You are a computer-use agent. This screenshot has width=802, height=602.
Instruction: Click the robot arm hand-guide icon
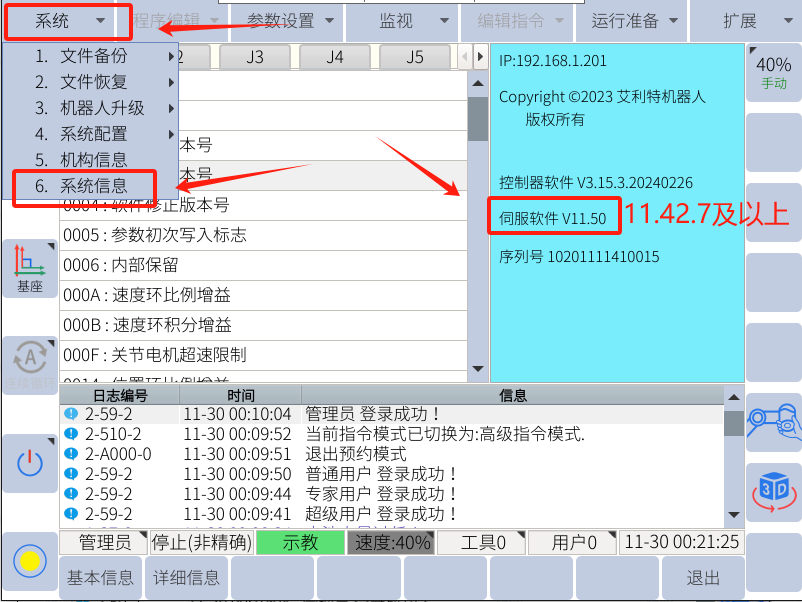tap(773, 420)
